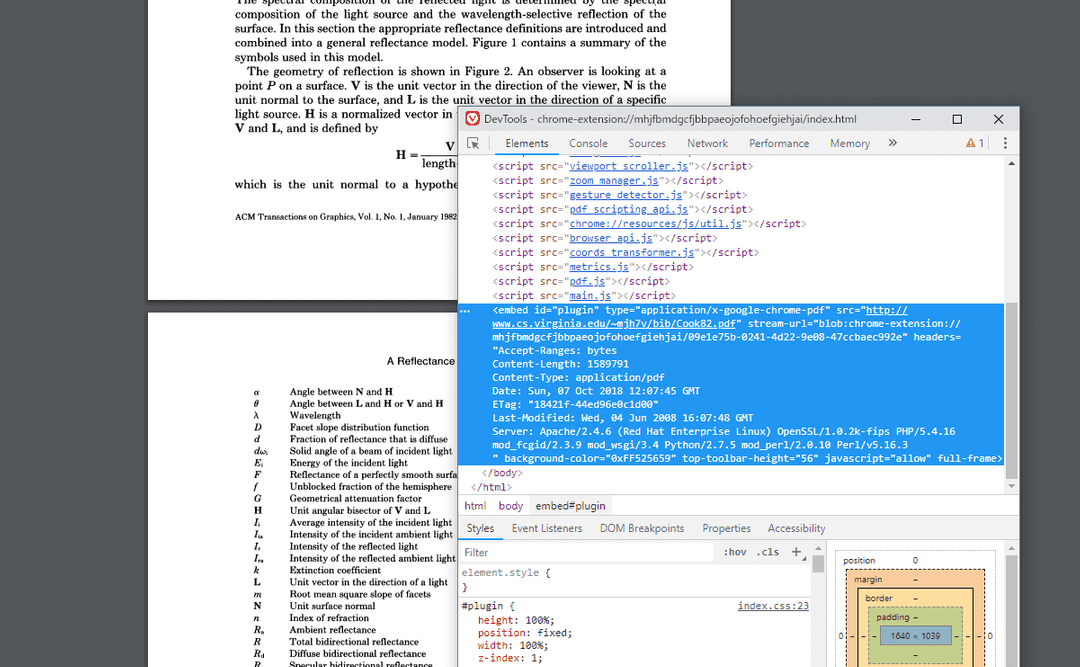
Task: Click the new style rule plus icon
Action: pos(797,551)
